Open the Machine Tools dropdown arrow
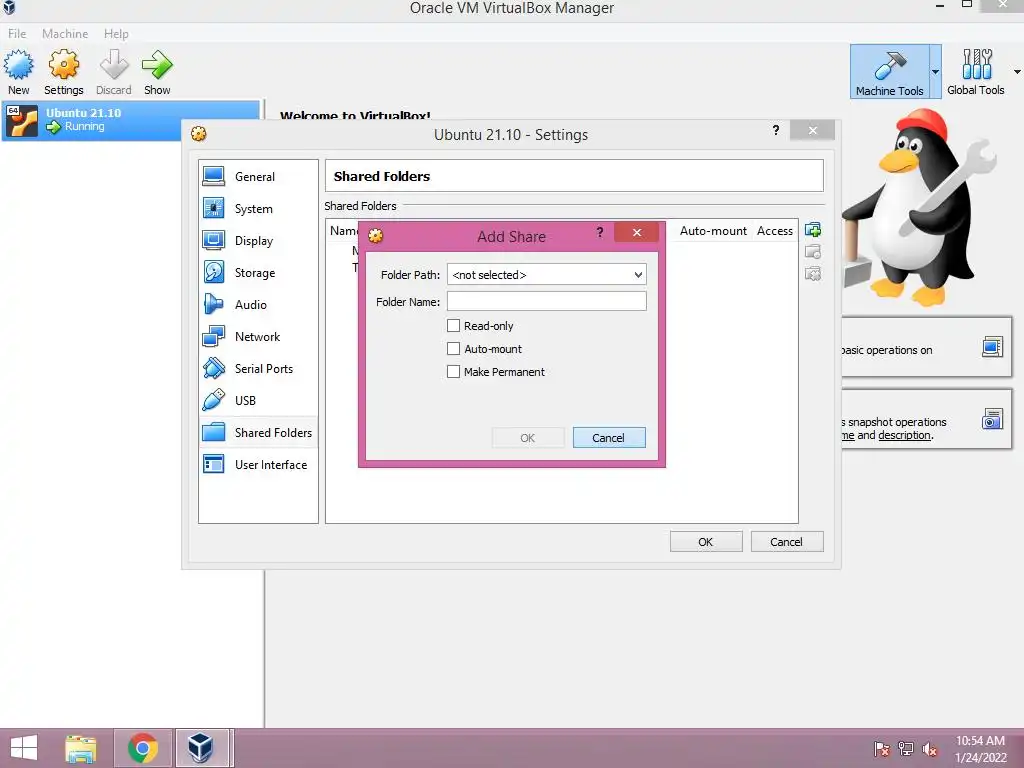 click(935, 72)
